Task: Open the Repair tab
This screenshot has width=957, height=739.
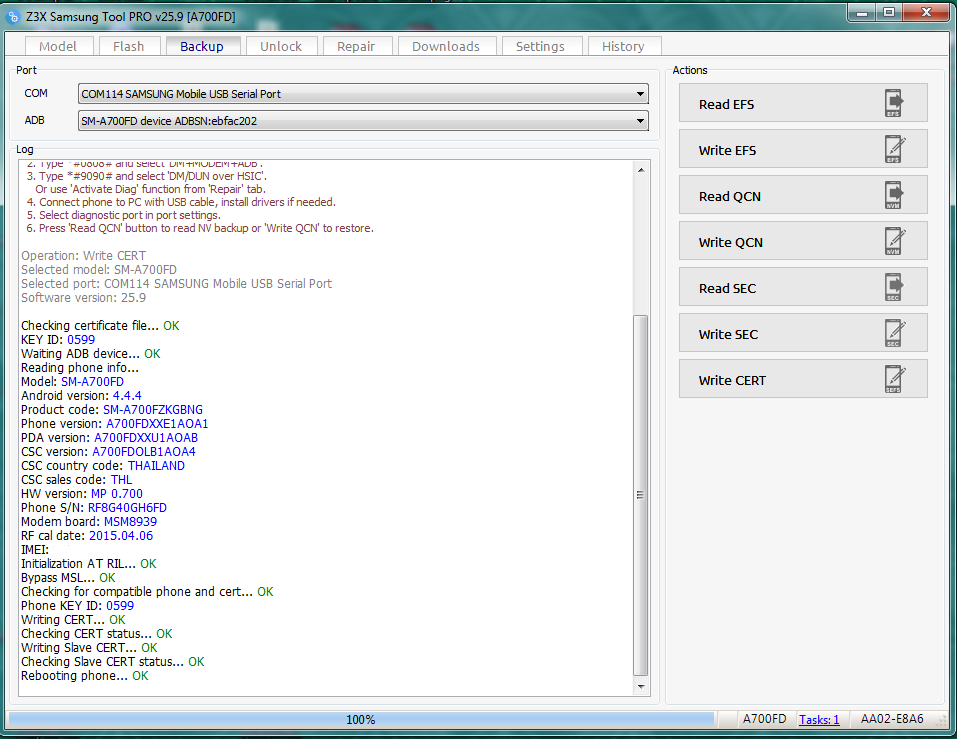Action: [356, 46]
